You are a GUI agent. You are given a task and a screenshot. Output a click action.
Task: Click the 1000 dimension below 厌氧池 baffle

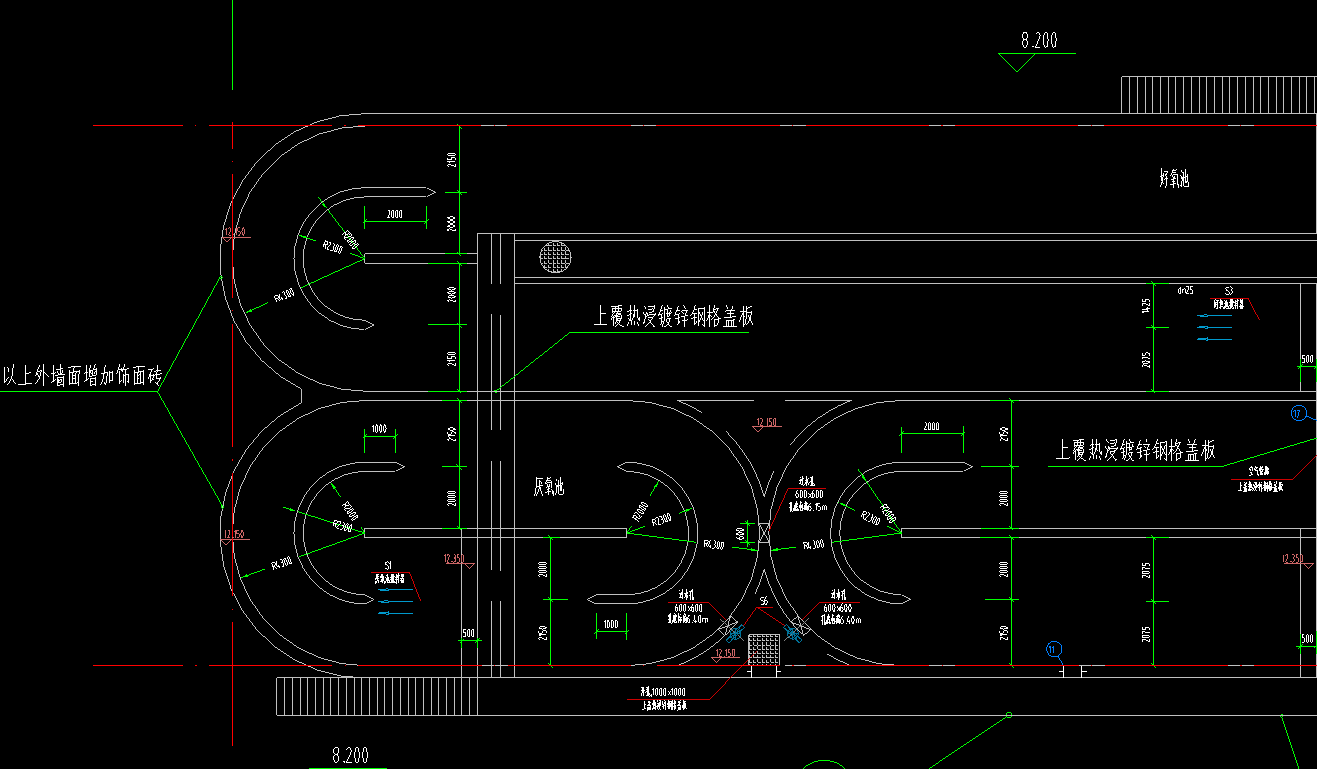[x=611, y=624]
